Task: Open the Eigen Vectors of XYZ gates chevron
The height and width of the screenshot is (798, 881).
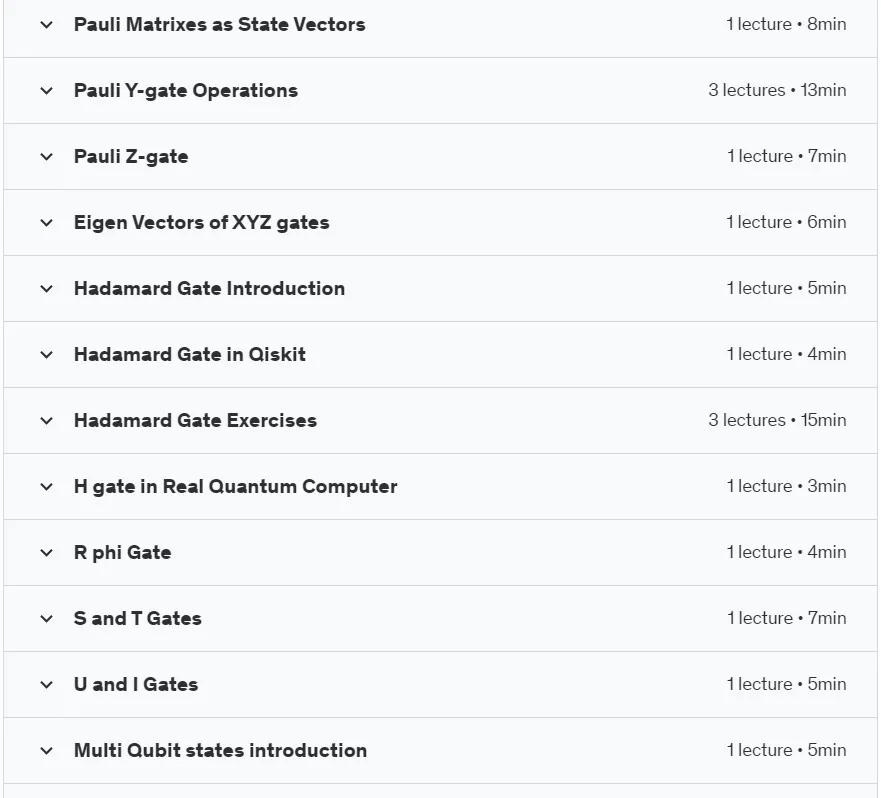Action: 47,223
